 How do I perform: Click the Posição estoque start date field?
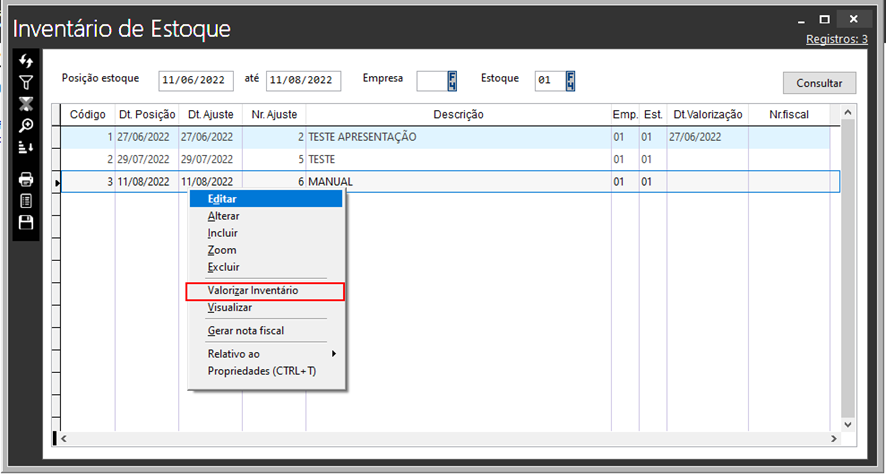(196, 81)
